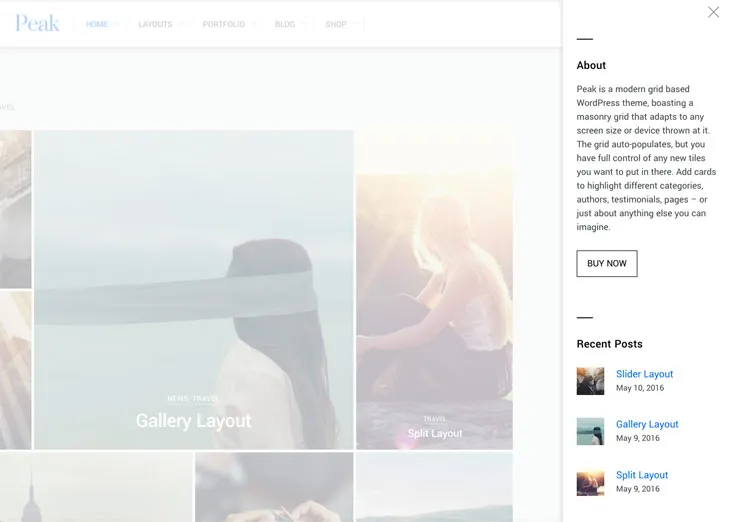Open the Home menu item

point(97,24)
